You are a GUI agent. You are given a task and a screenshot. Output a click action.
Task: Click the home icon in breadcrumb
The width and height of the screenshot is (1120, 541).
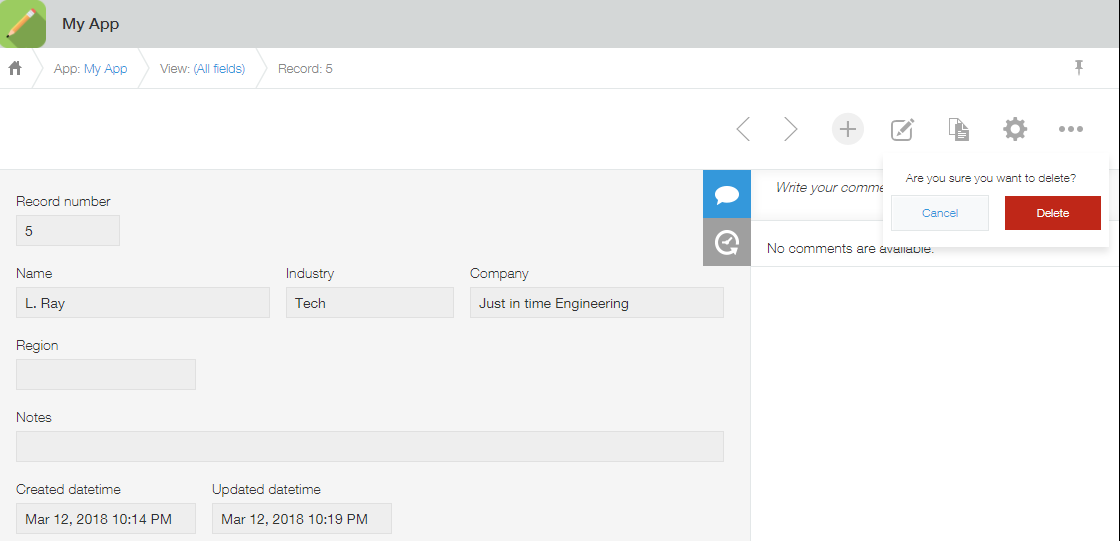pos(15,69)
